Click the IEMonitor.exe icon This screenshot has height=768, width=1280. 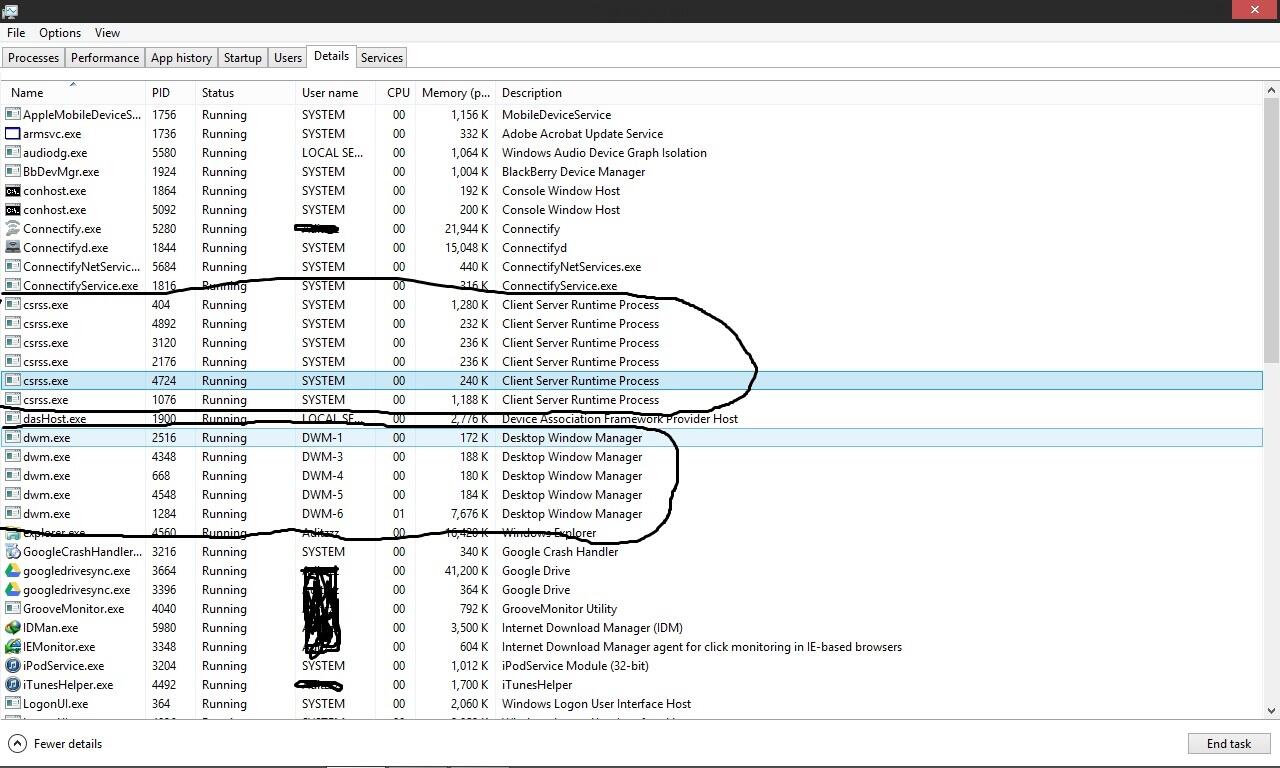point(12,647)
